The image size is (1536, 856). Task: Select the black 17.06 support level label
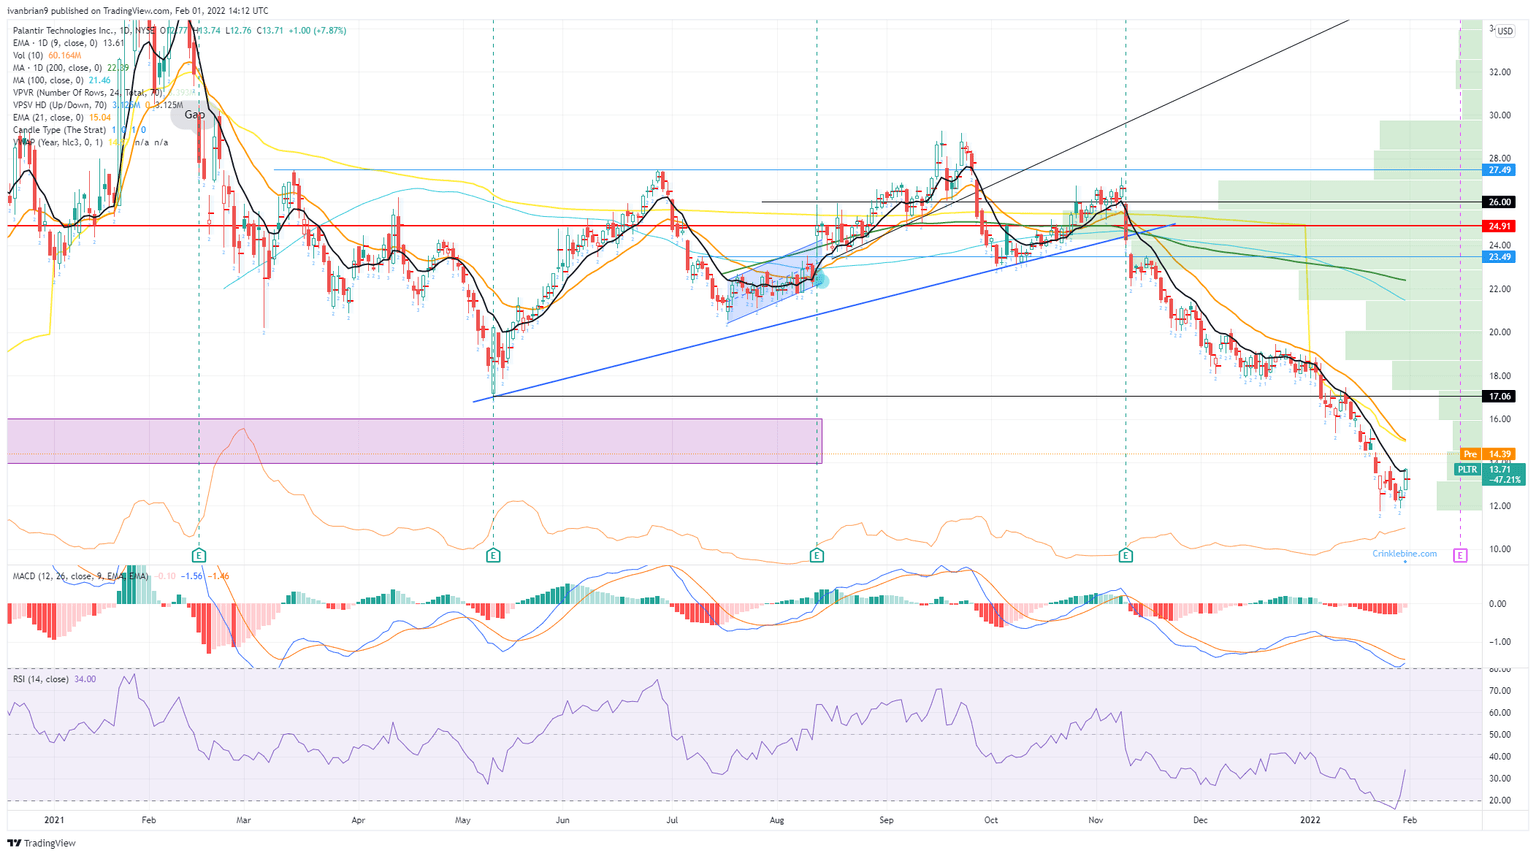tap(1499, 396)
